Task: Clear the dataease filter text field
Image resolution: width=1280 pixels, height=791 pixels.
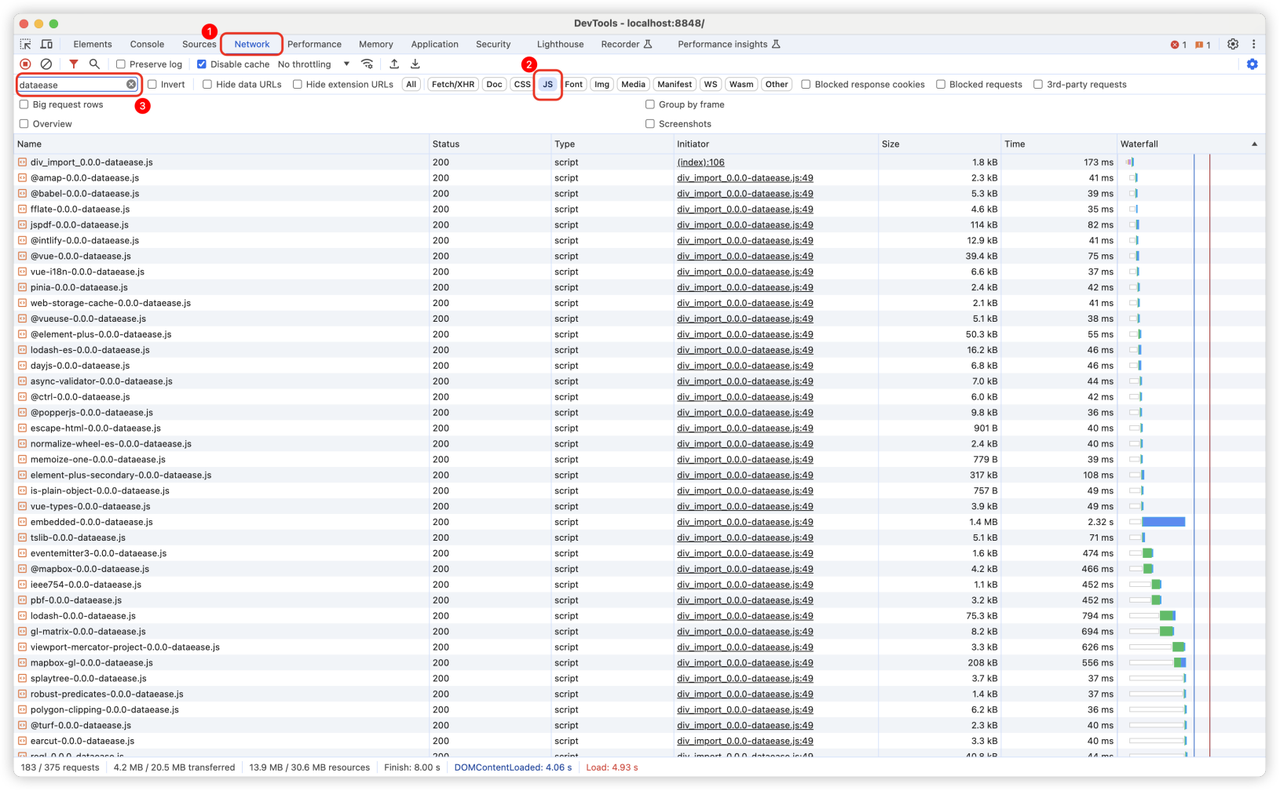Action: click(131, 85)
